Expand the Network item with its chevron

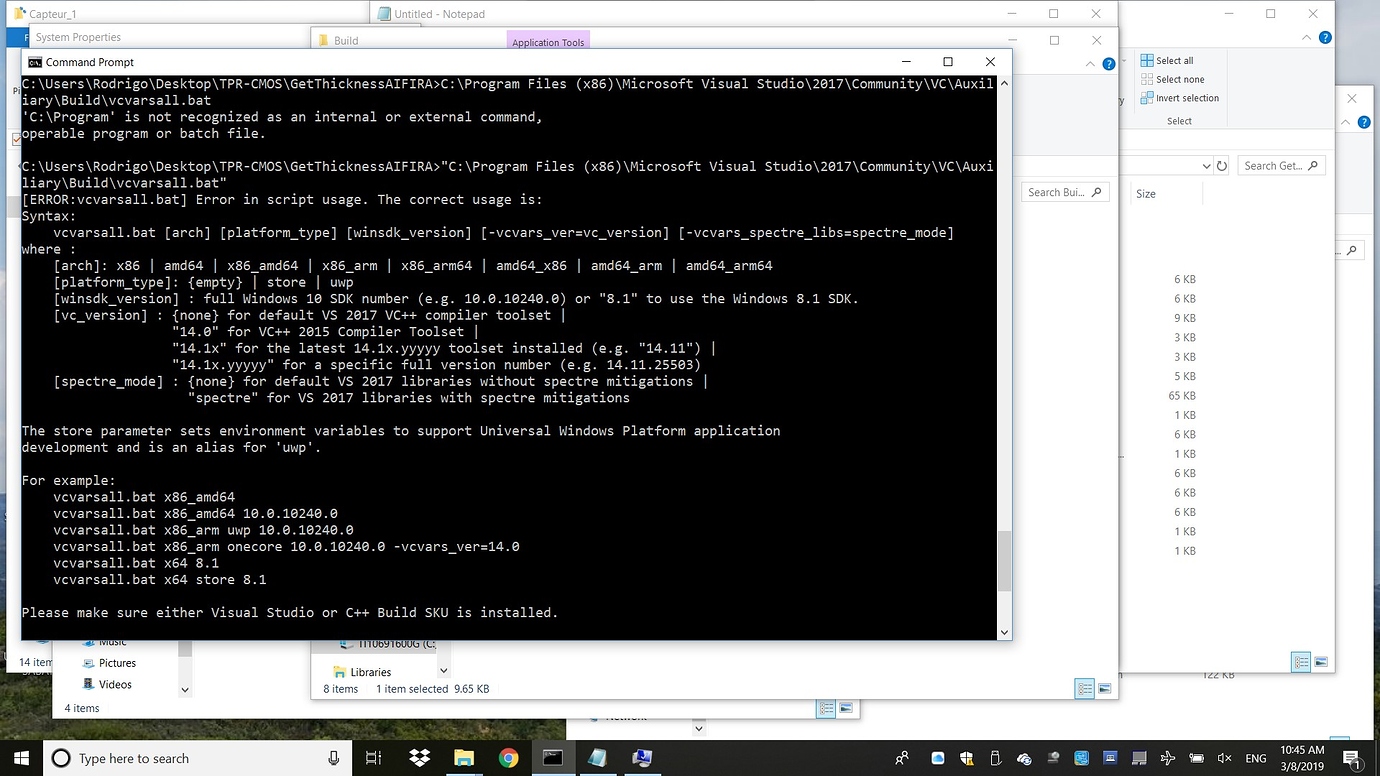pyautogui.click(x=698, y=727)
